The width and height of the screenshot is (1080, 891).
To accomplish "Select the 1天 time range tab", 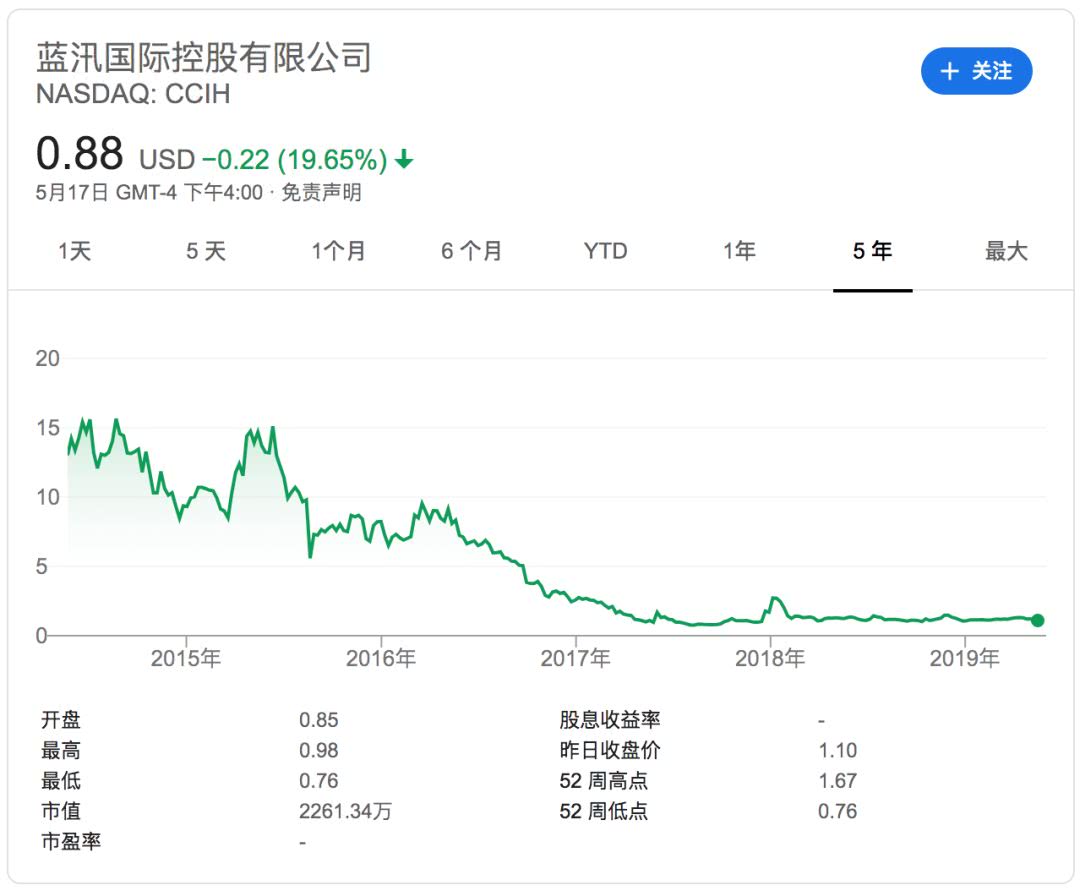I will (74, 251).
